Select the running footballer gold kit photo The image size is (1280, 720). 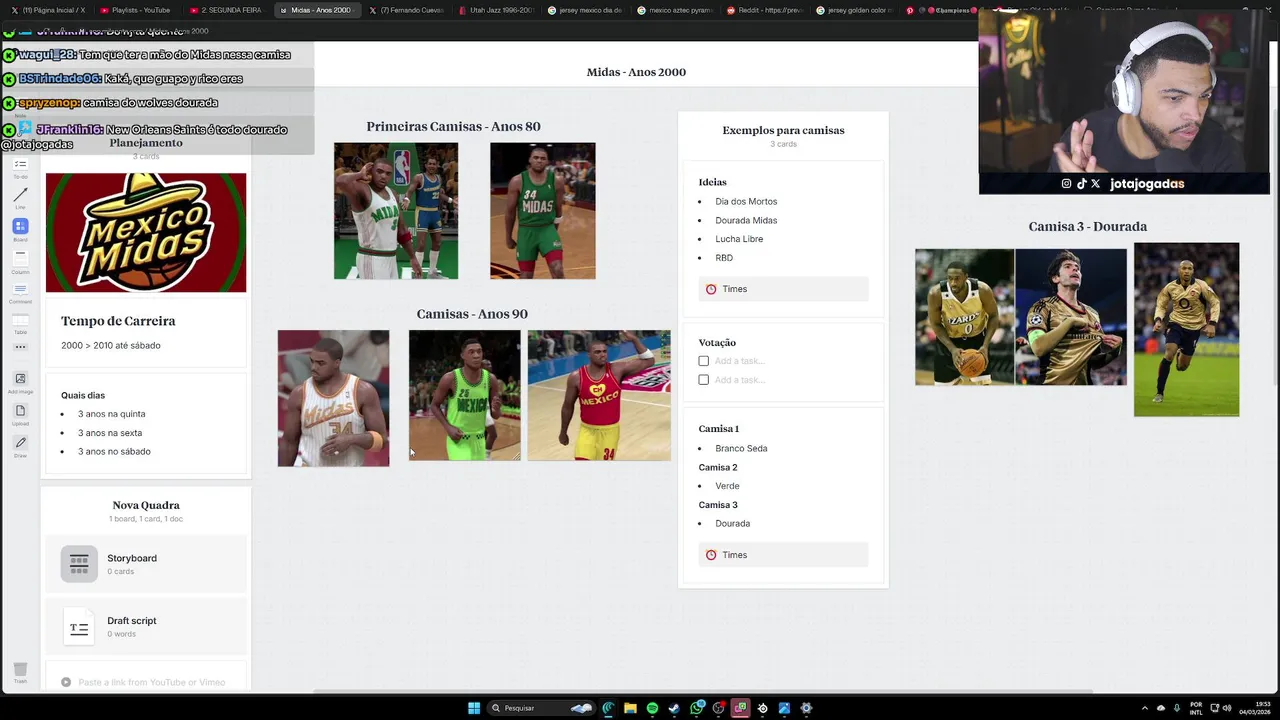coord(1187,330)
